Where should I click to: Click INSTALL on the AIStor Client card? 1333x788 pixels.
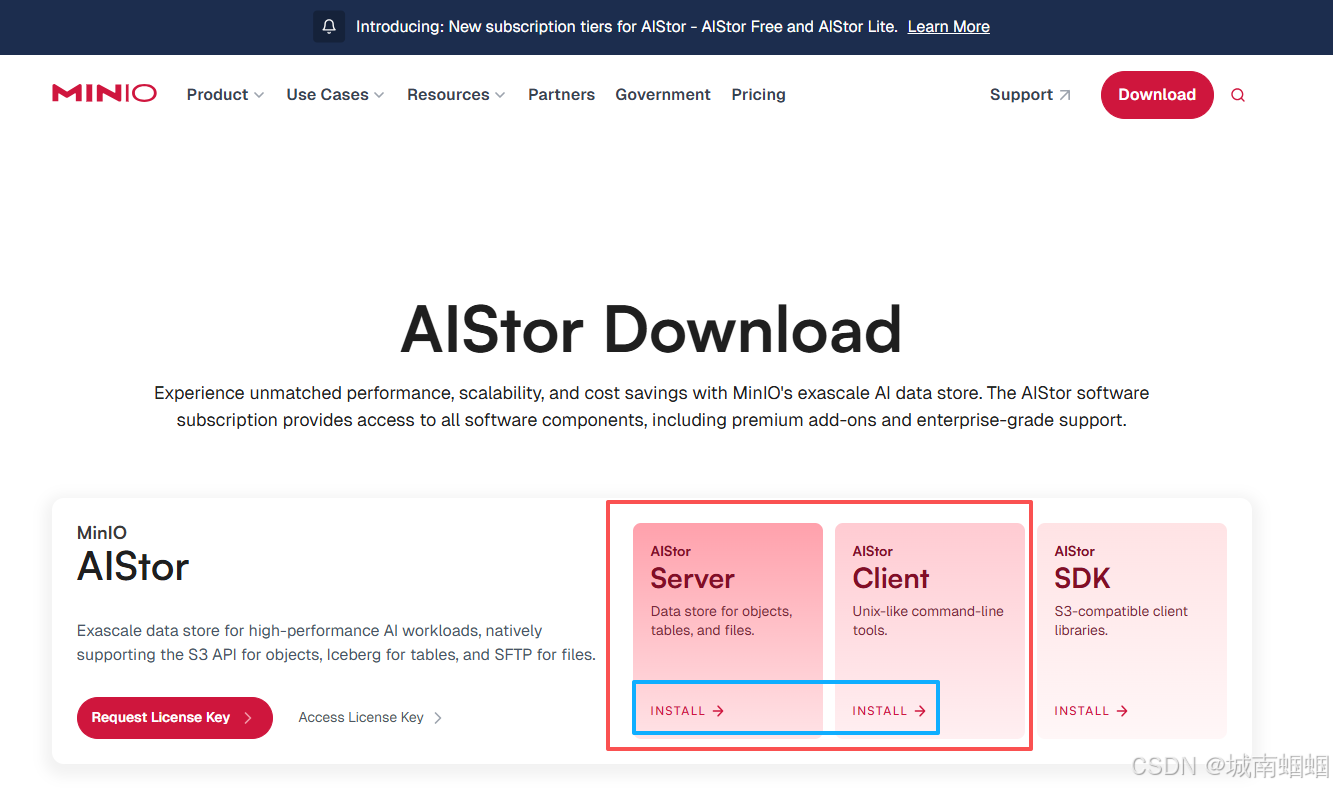coord(889,711)
